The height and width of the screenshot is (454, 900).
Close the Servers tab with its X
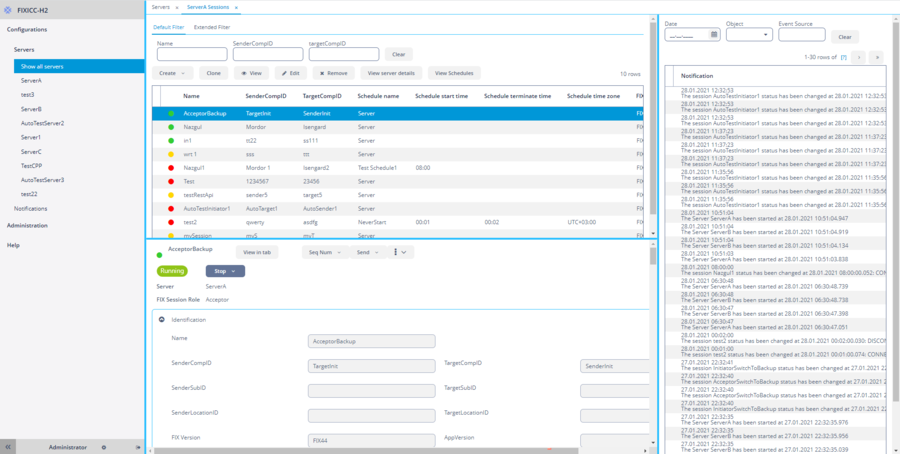[176, 7]
